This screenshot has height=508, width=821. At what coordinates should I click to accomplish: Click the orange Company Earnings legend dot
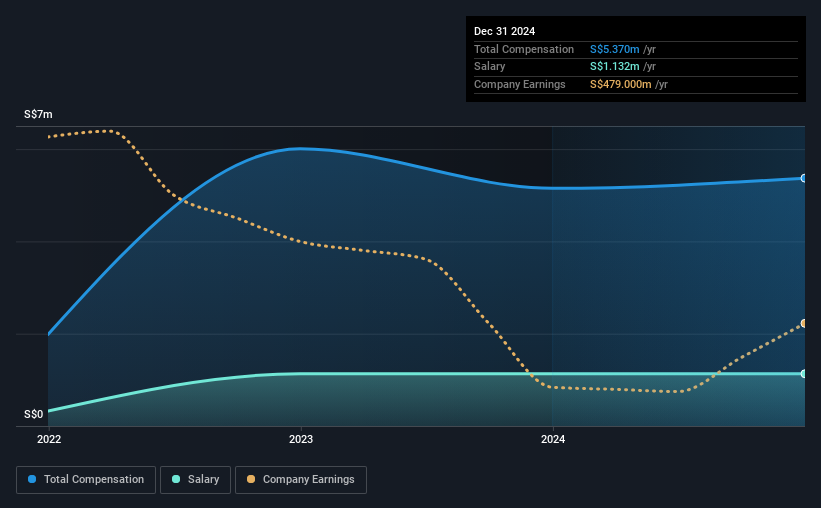pyautogui.click(x=251, y=479)
